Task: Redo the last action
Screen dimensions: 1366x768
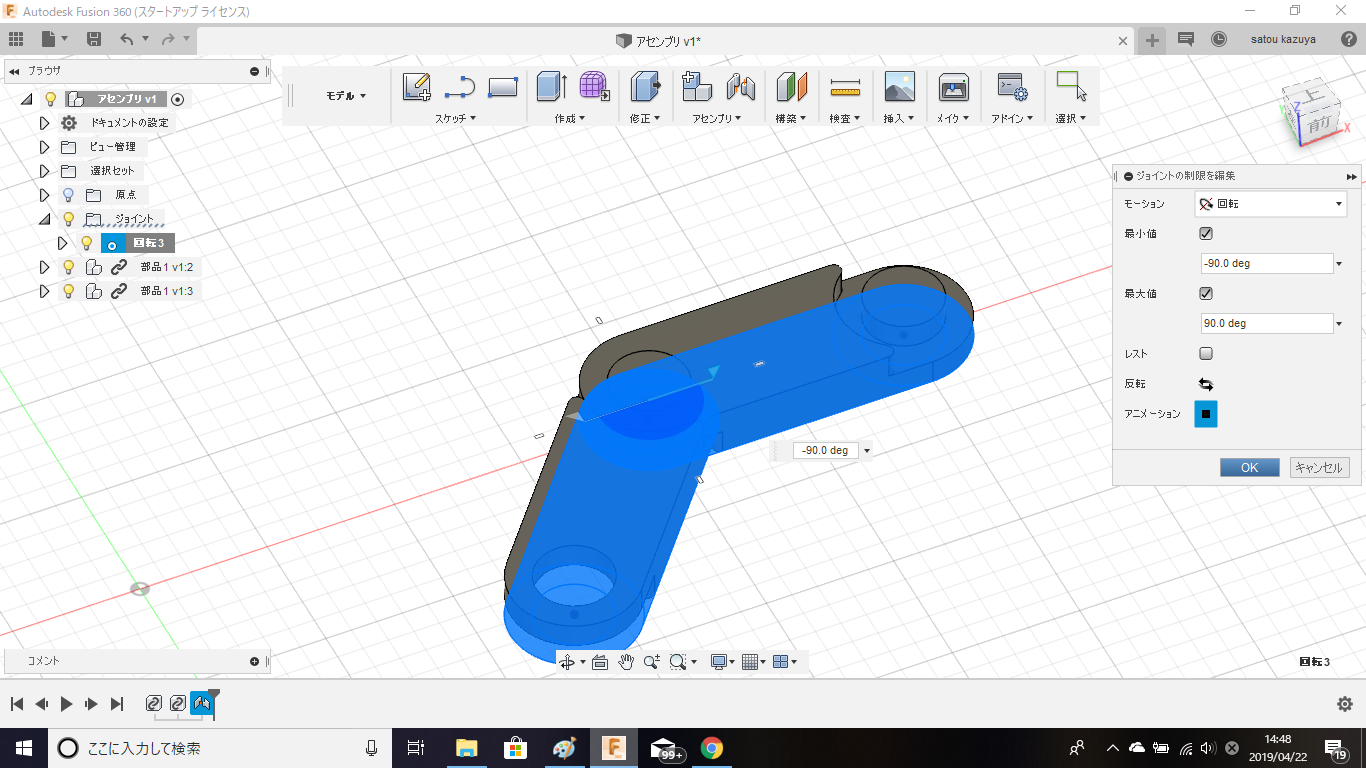Action: 168,39
